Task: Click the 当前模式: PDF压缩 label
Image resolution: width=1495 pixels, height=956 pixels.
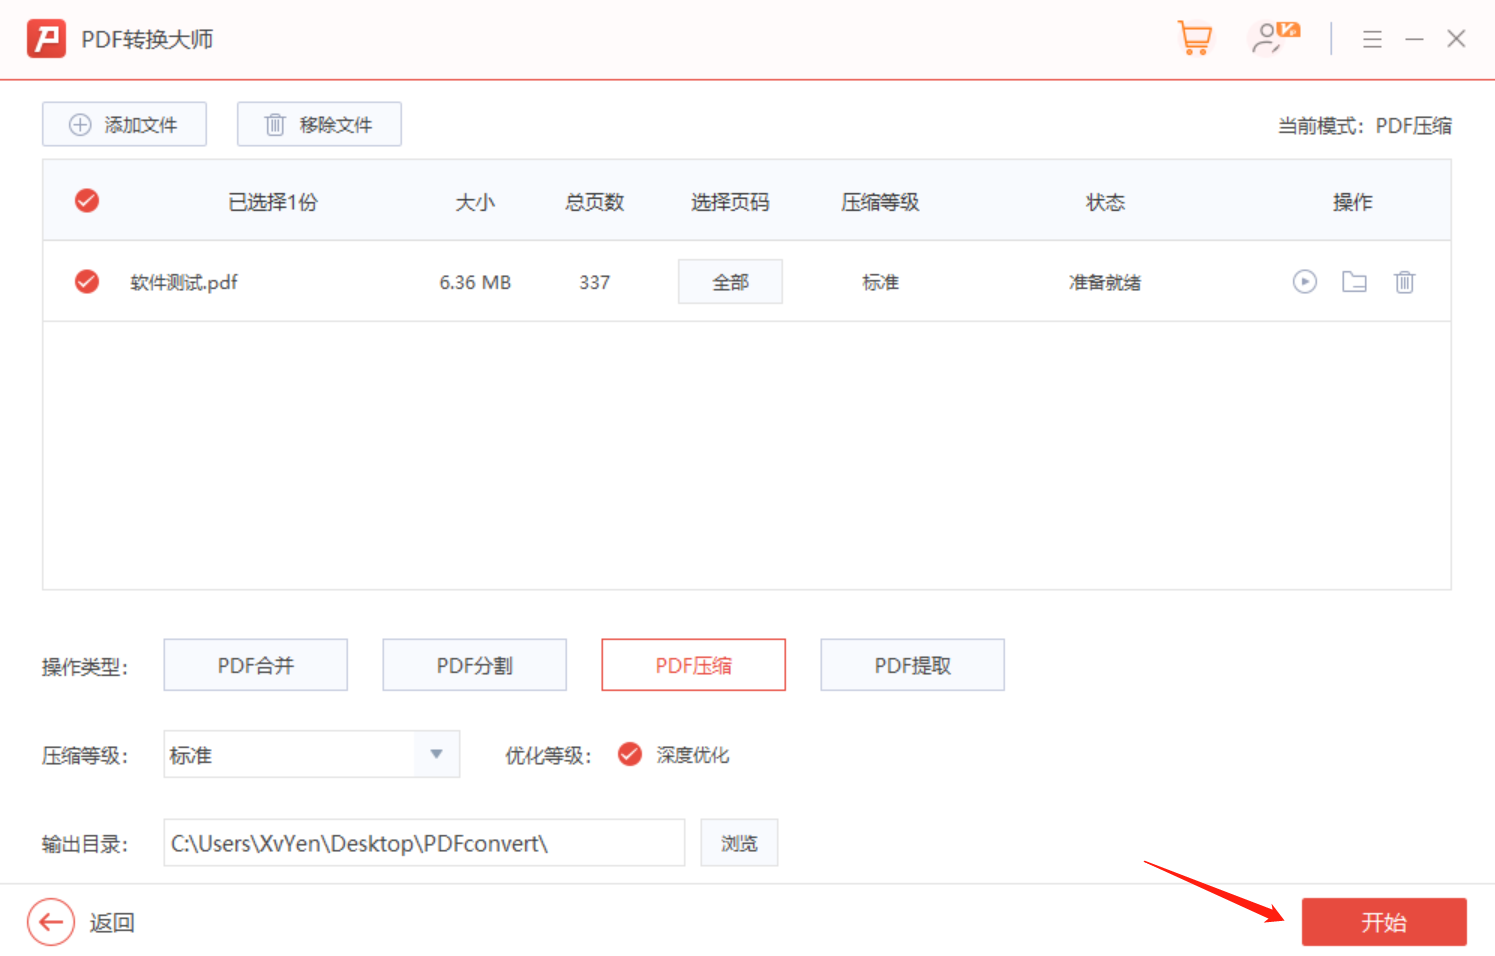Action: click(1364, 125)
